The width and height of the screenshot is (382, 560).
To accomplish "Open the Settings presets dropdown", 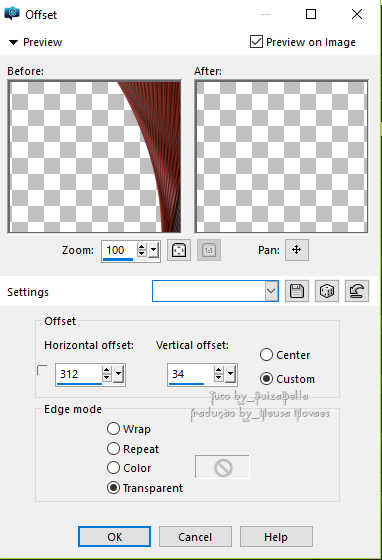I will tap(271, 291).
